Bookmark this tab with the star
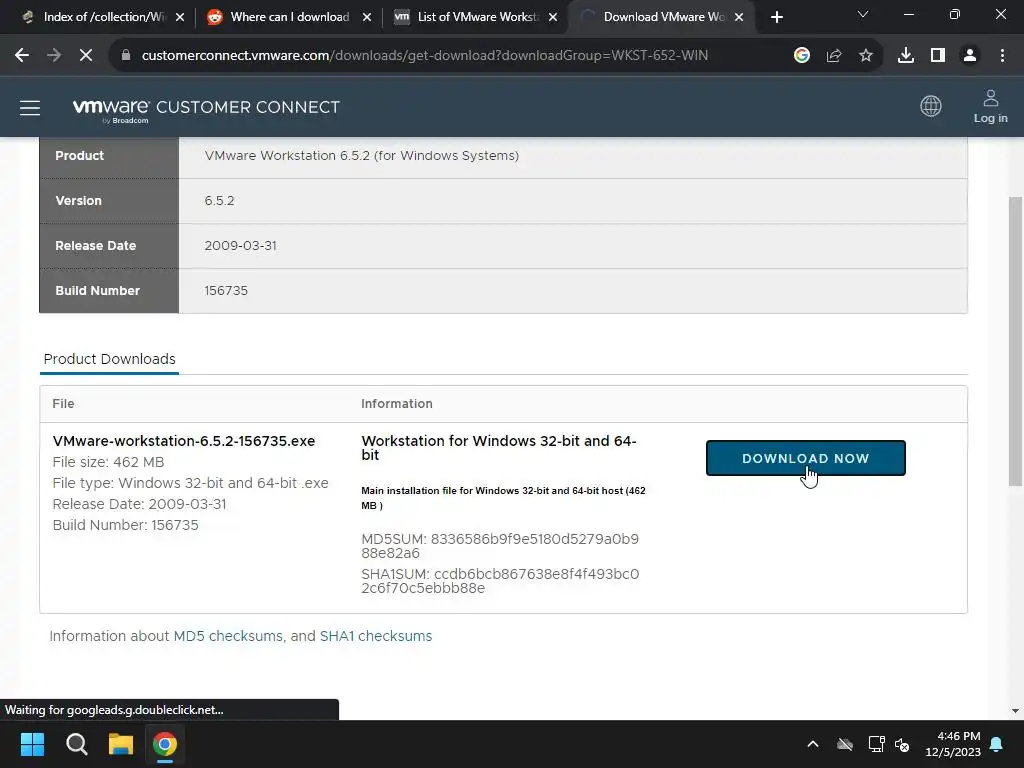The height and width of the screenshot is (768, 1024). point(866,56)
